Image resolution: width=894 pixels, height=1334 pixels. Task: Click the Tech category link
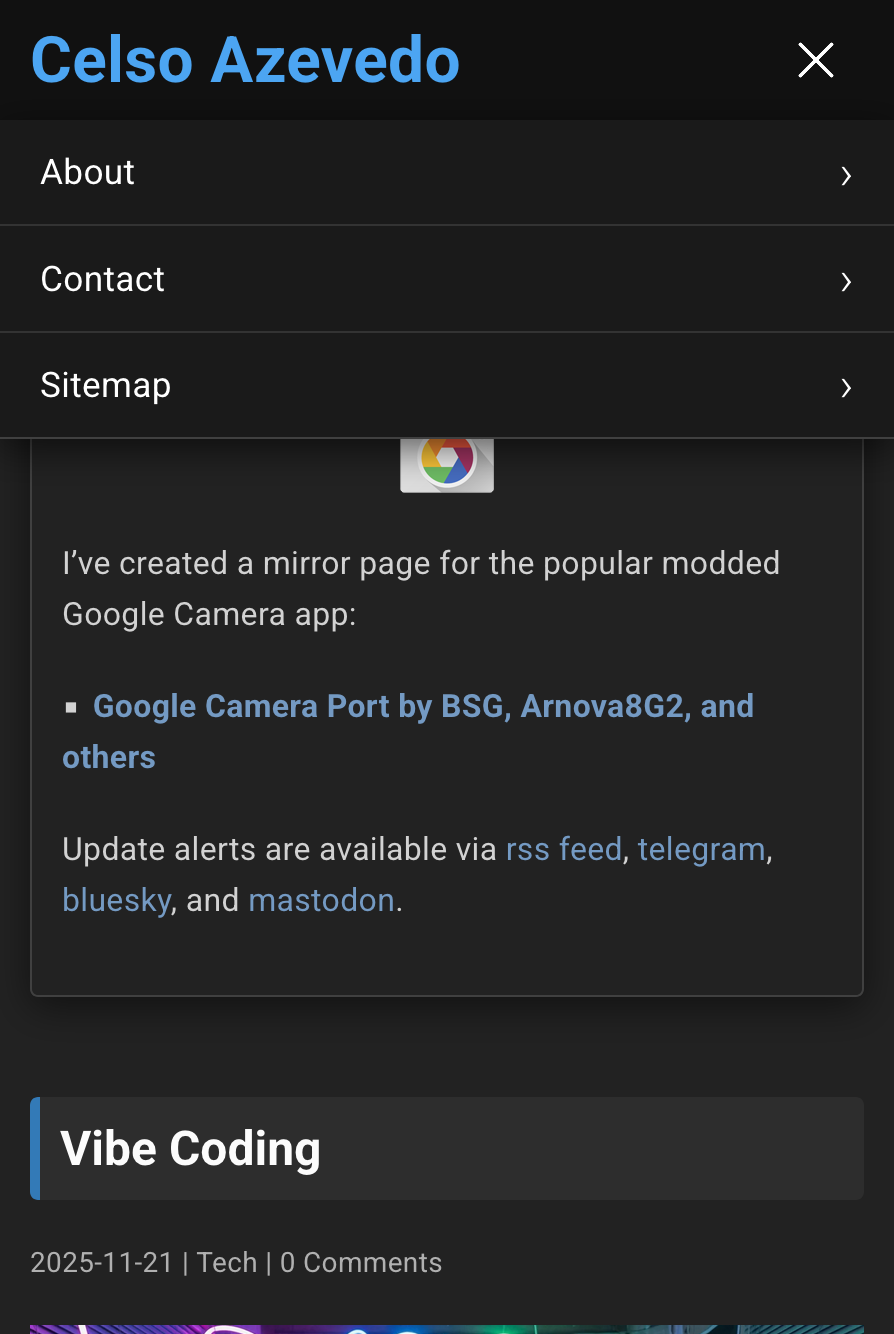coord(227,1262)
